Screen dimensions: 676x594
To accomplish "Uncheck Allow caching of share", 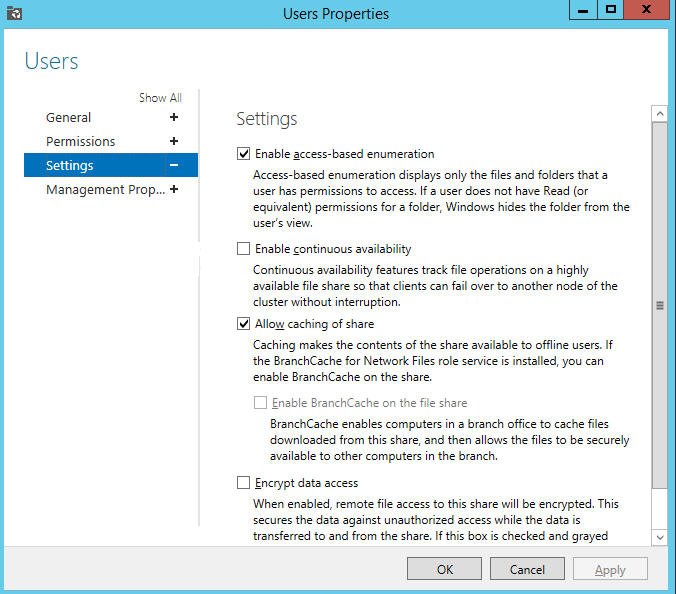I will coord(243,324).
